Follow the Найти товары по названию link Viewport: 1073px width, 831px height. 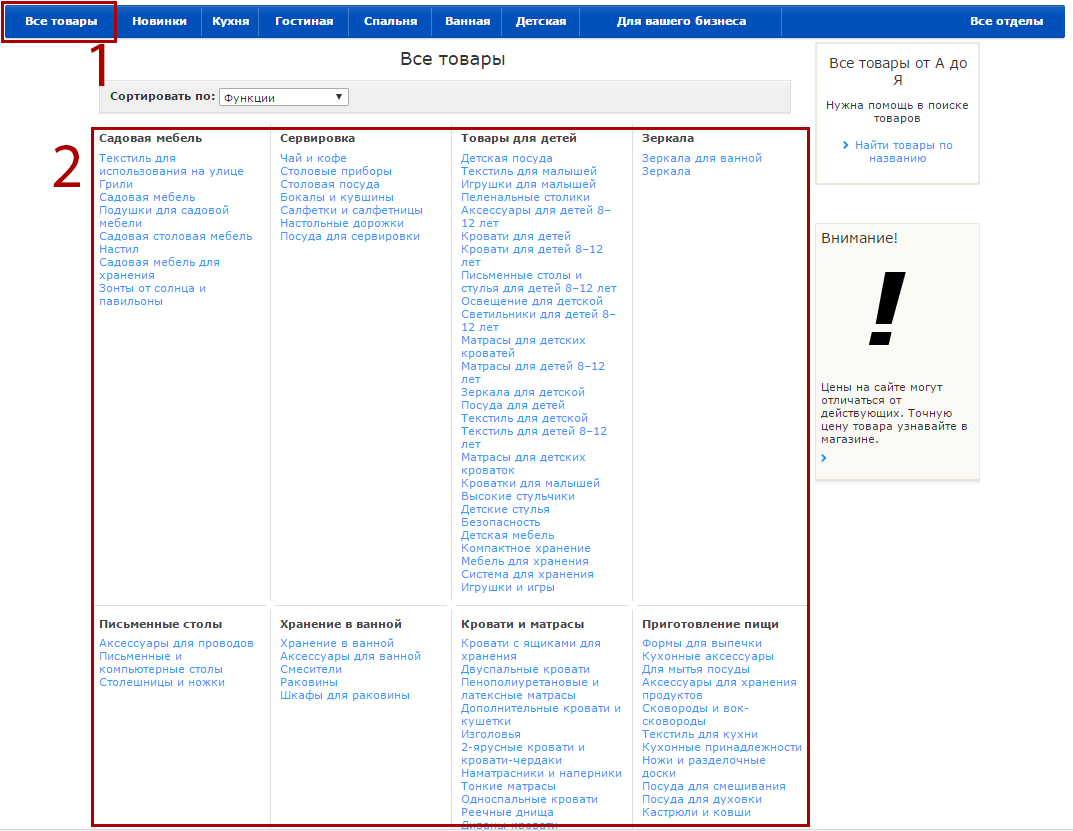point(903,151)
